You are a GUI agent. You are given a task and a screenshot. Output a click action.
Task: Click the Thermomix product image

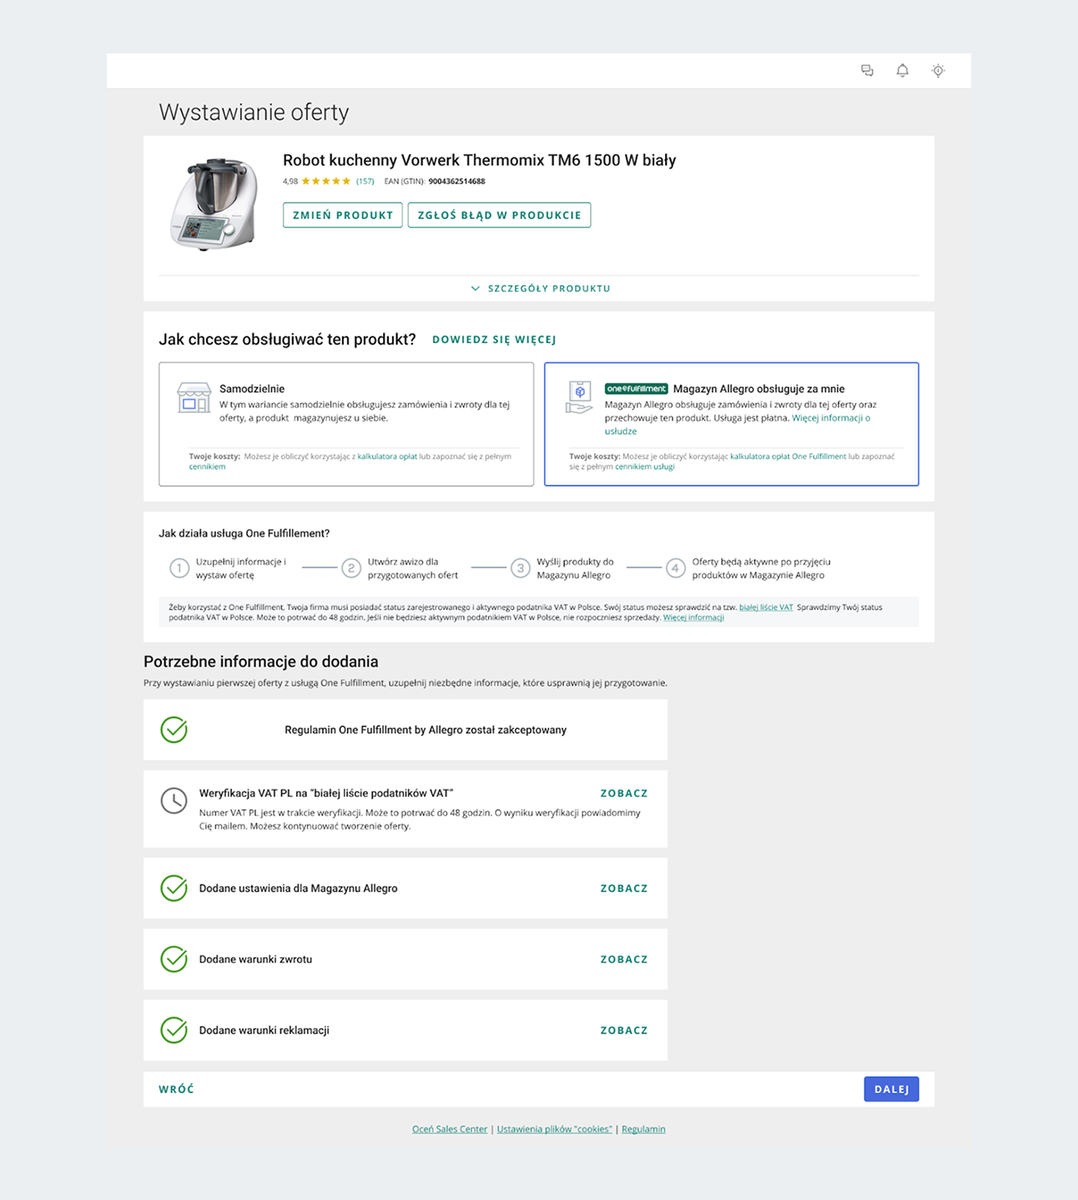(214, 203)
